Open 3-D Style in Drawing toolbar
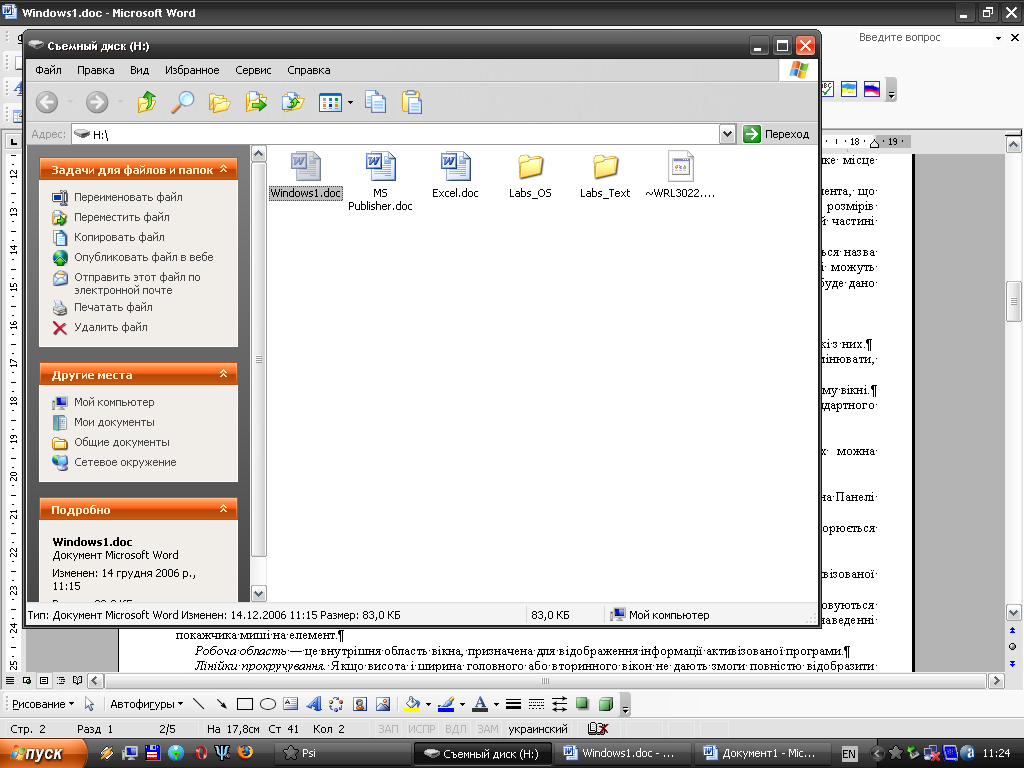This screenshot has height=768, width=1024. 606,704
